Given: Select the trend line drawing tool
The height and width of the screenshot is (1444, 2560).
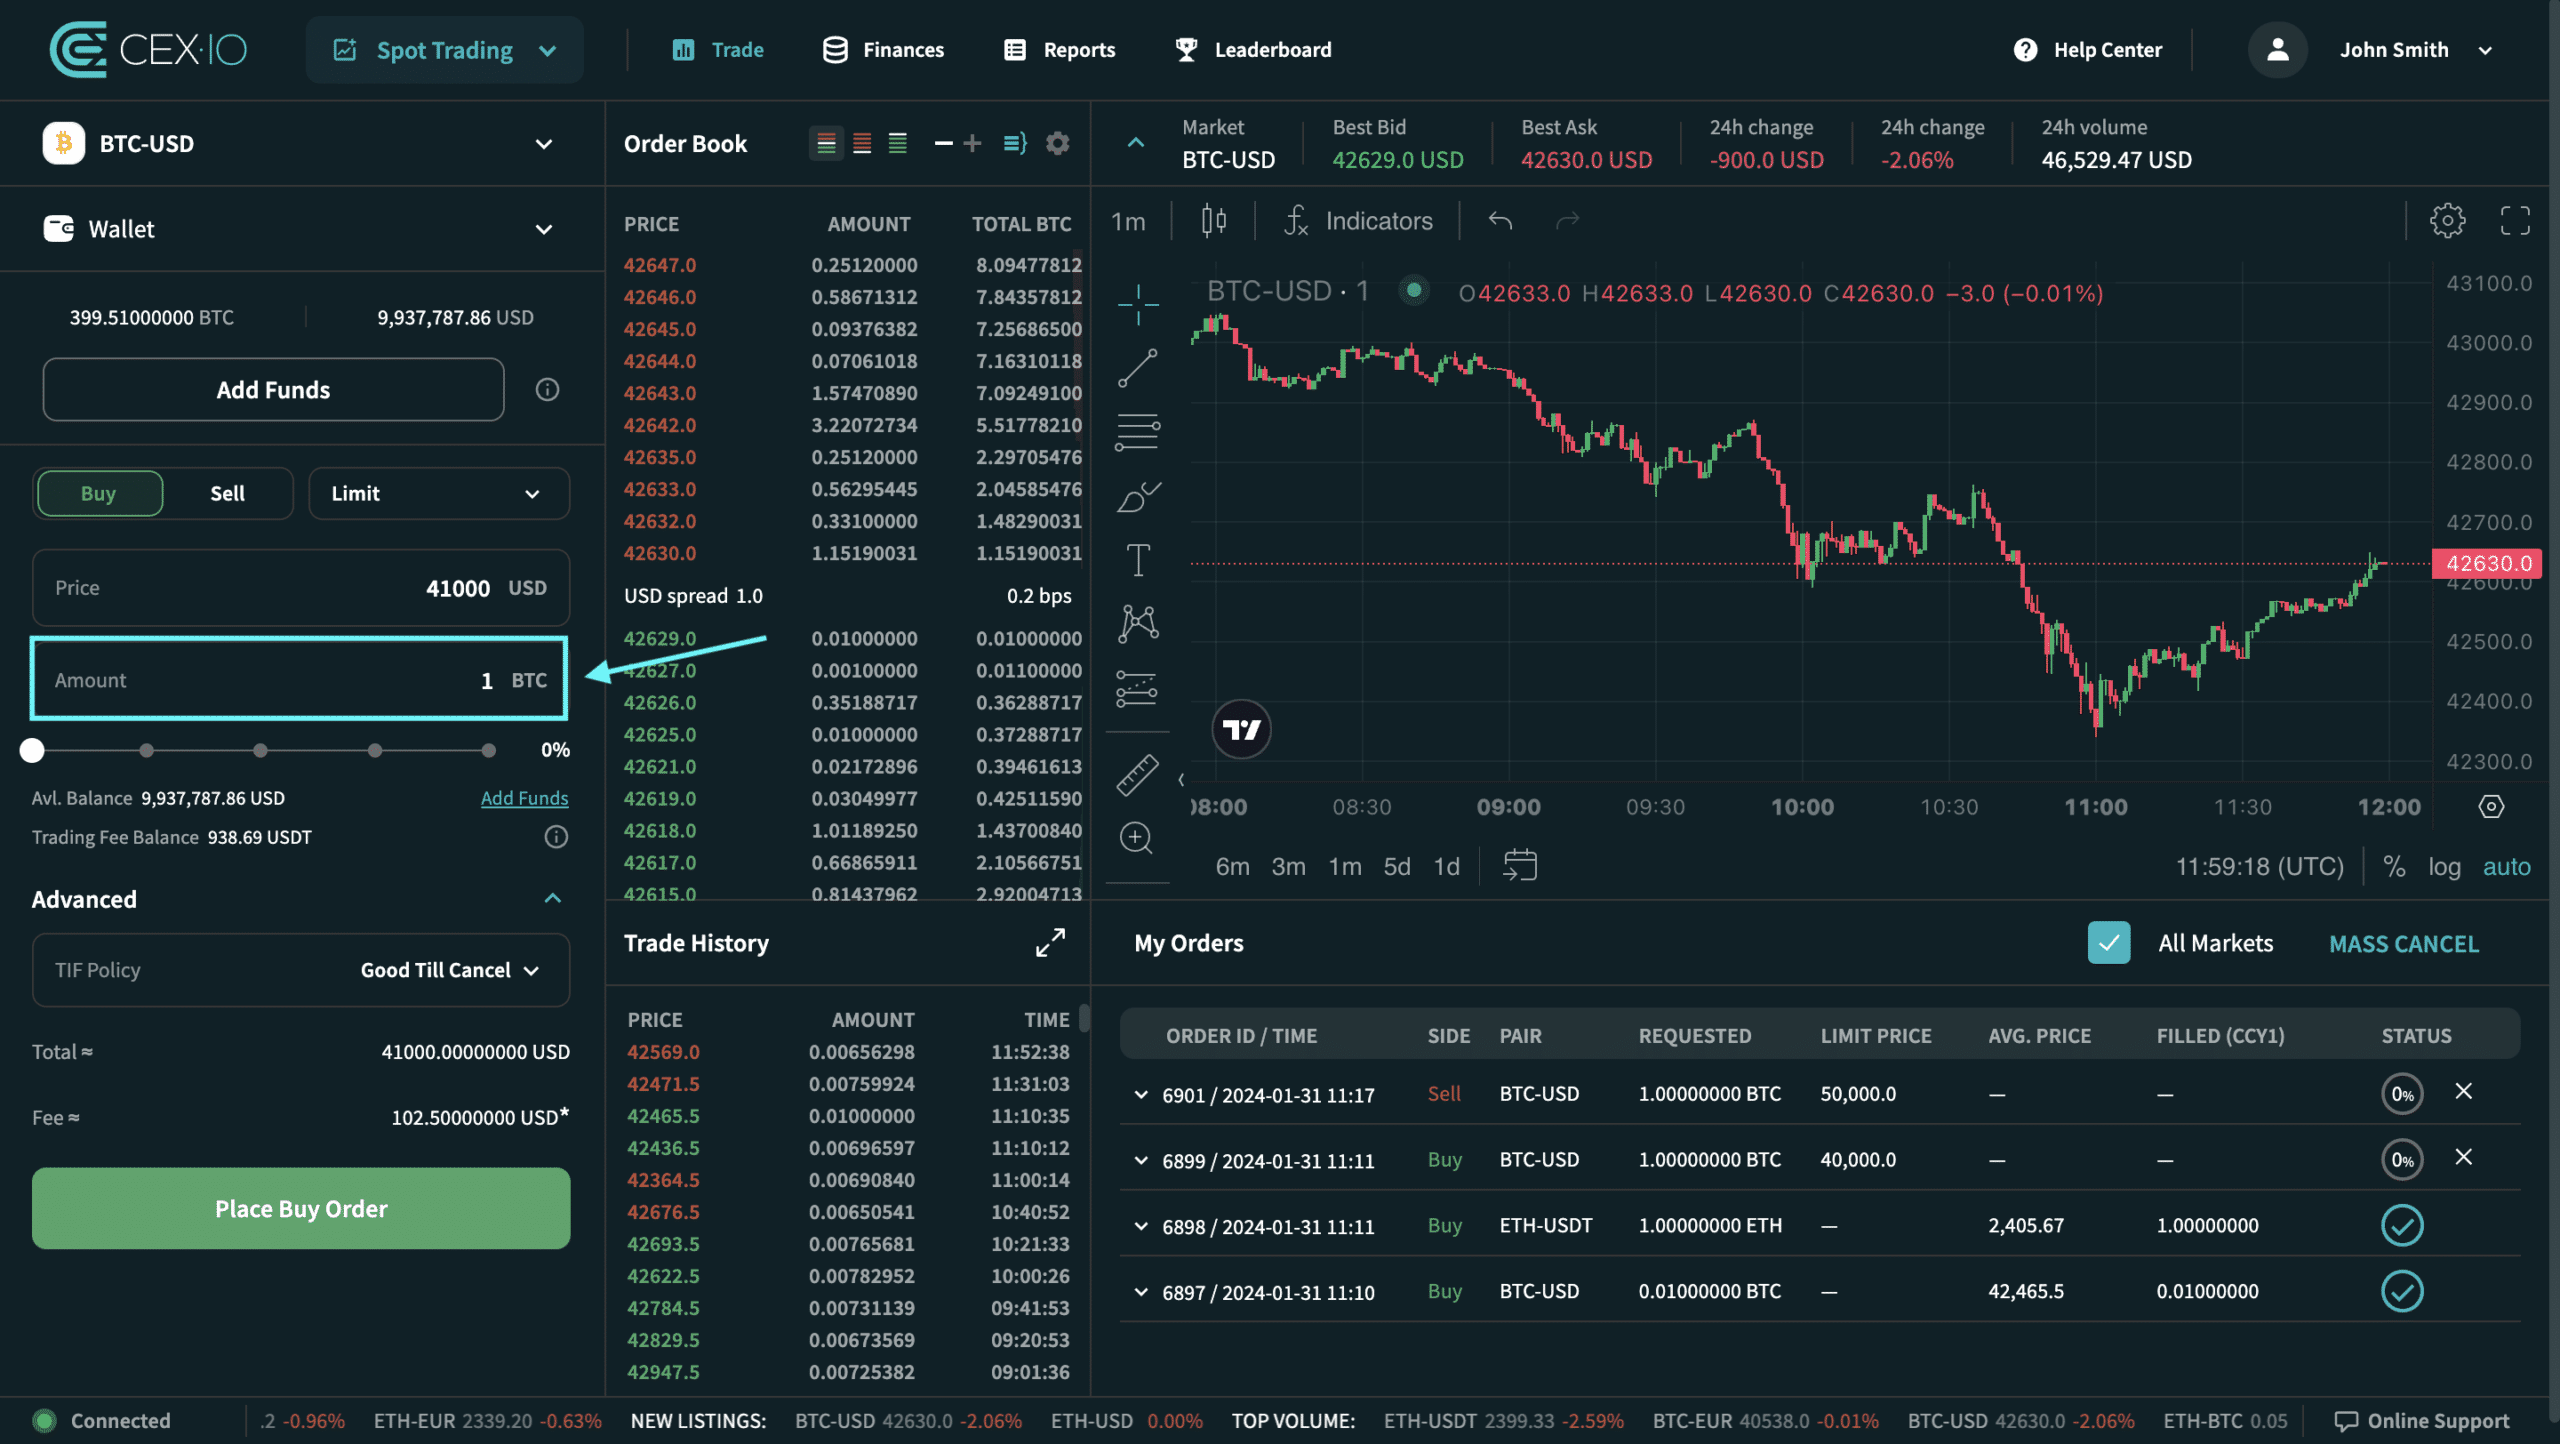Looking at the screenshot, I should (x=1138, y=368).
